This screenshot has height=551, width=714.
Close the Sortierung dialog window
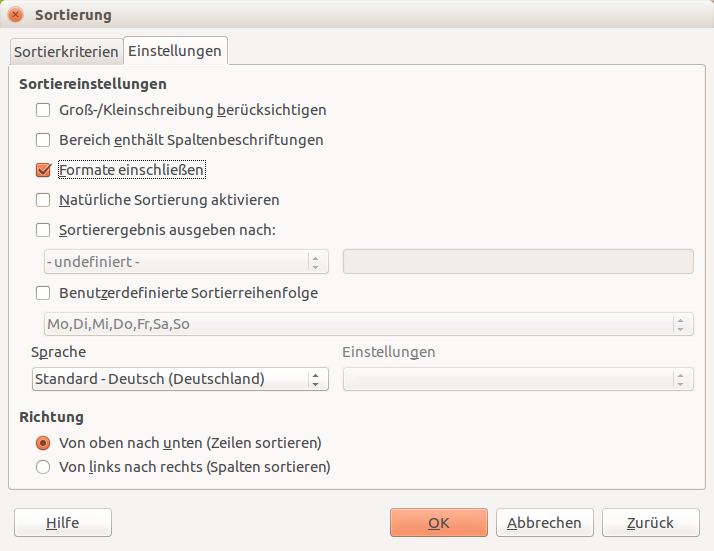click(x=15, y=15)
